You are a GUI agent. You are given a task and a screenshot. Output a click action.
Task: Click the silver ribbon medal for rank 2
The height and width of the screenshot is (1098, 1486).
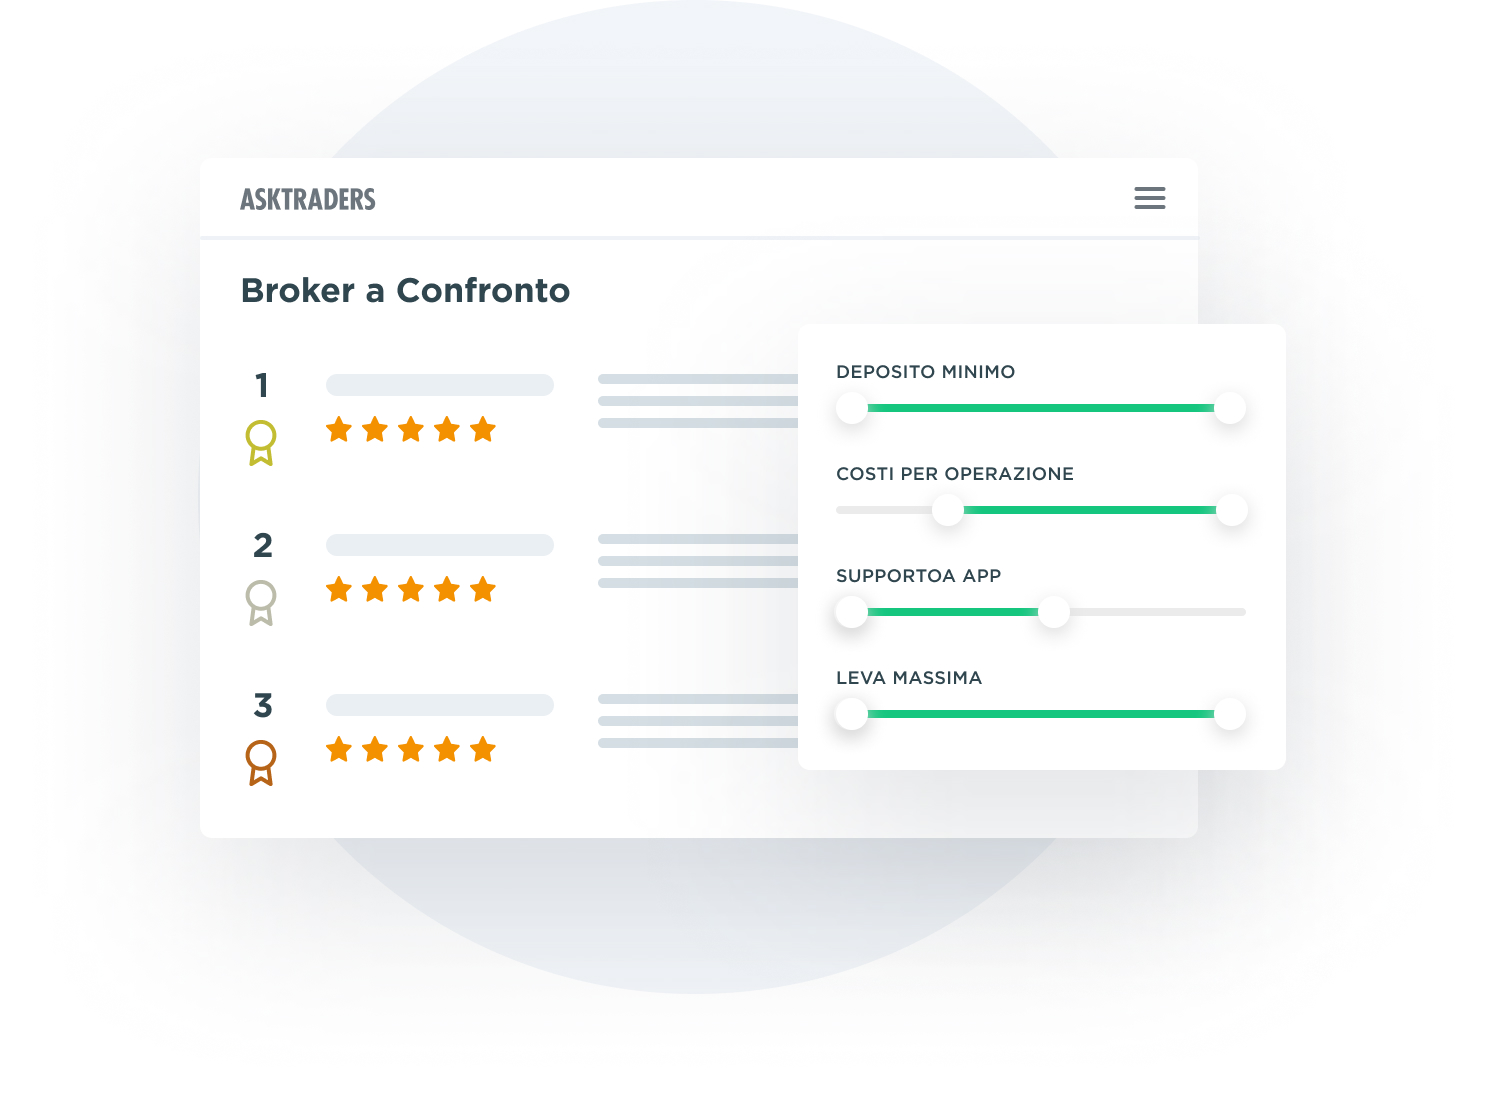[x=261, y=601]
